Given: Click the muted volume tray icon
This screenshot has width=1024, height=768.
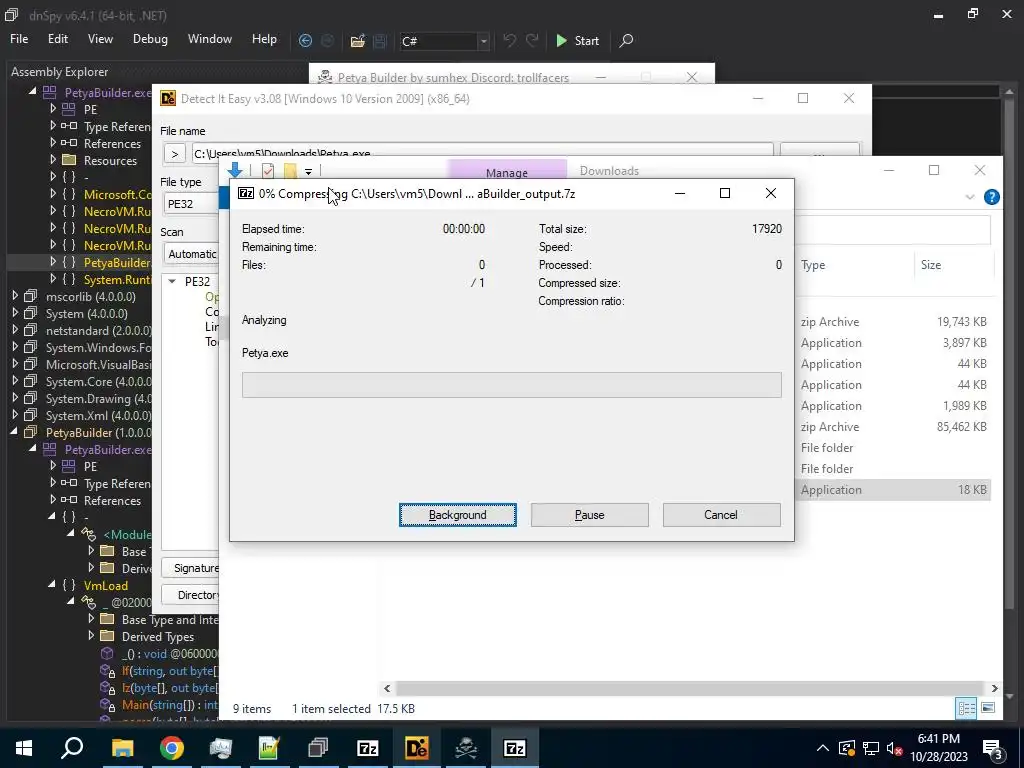Looking at the screenshot, I should click(x=894, y=748).
